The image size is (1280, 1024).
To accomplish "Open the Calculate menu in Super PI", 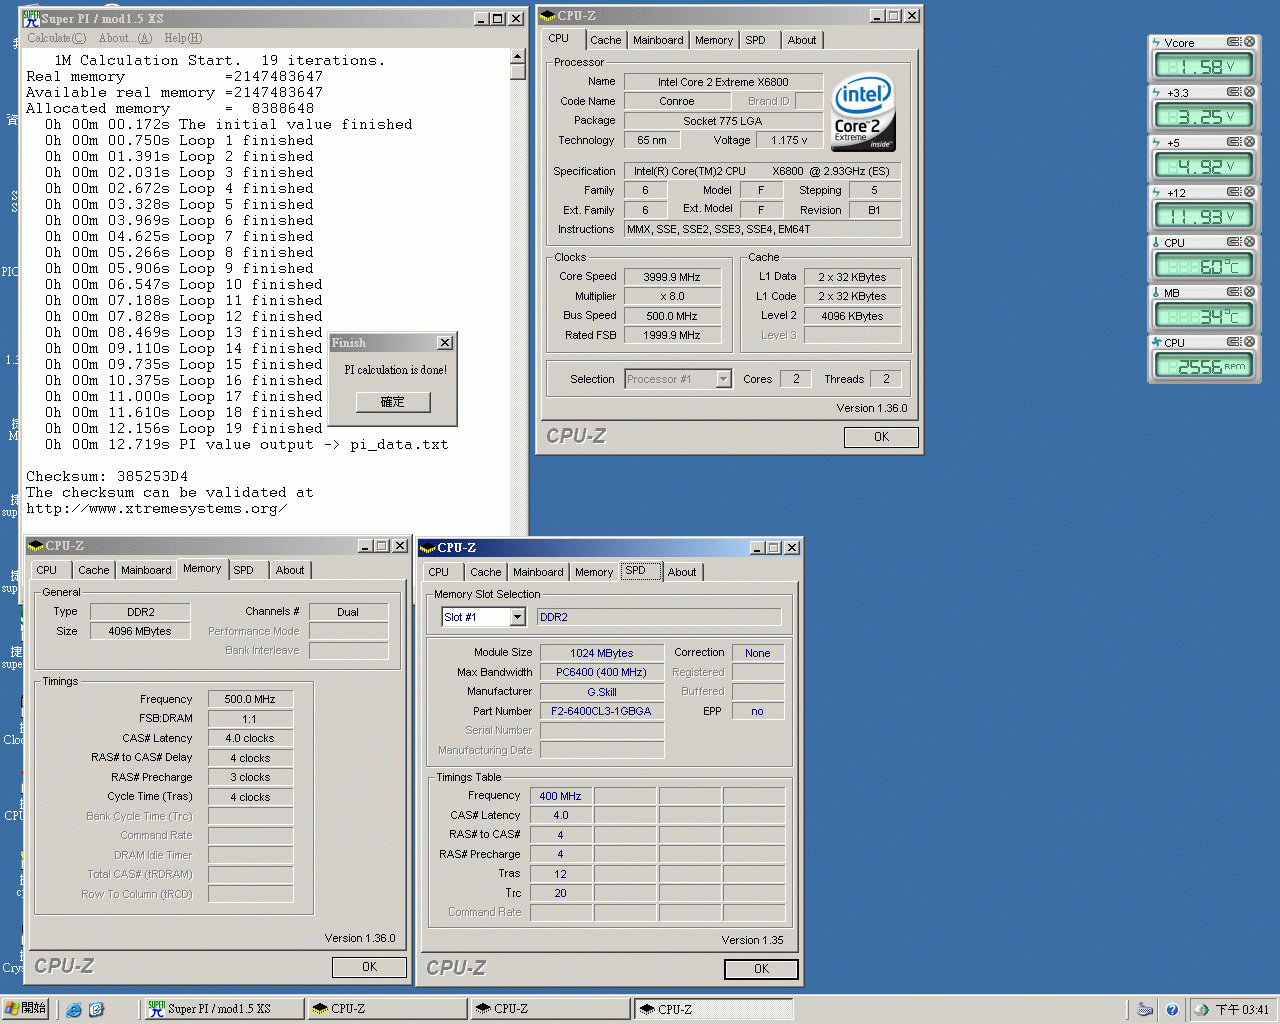I will click(x=56, y=38).
